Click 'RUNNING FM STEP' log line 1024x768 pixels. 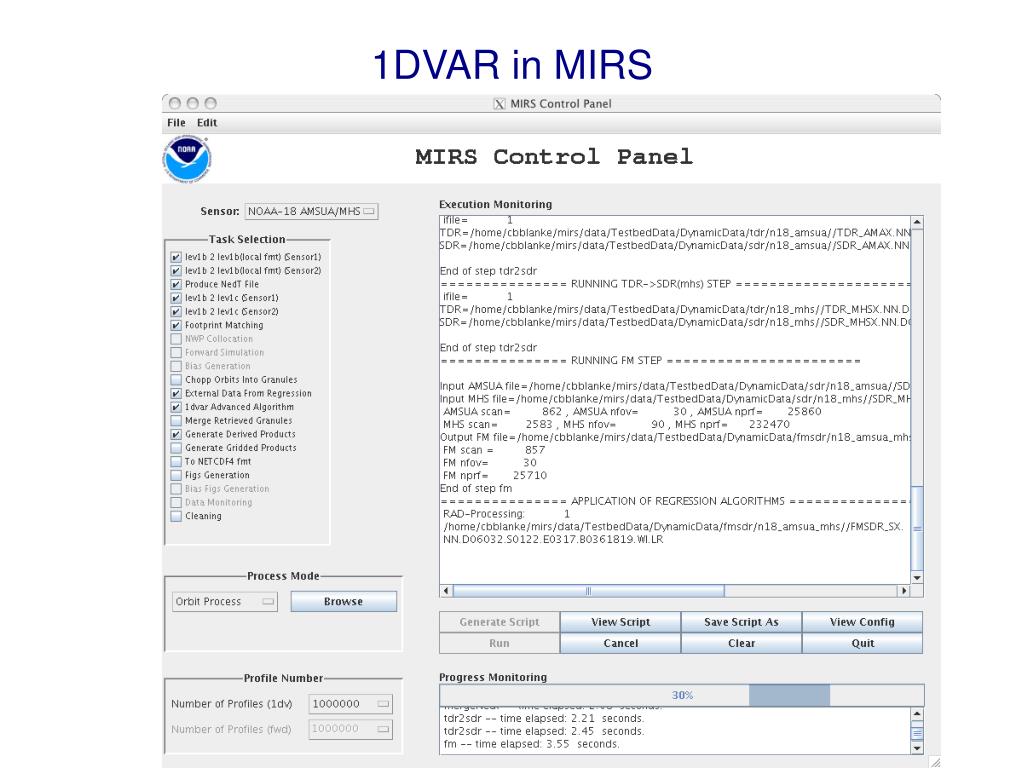point(650,360)
